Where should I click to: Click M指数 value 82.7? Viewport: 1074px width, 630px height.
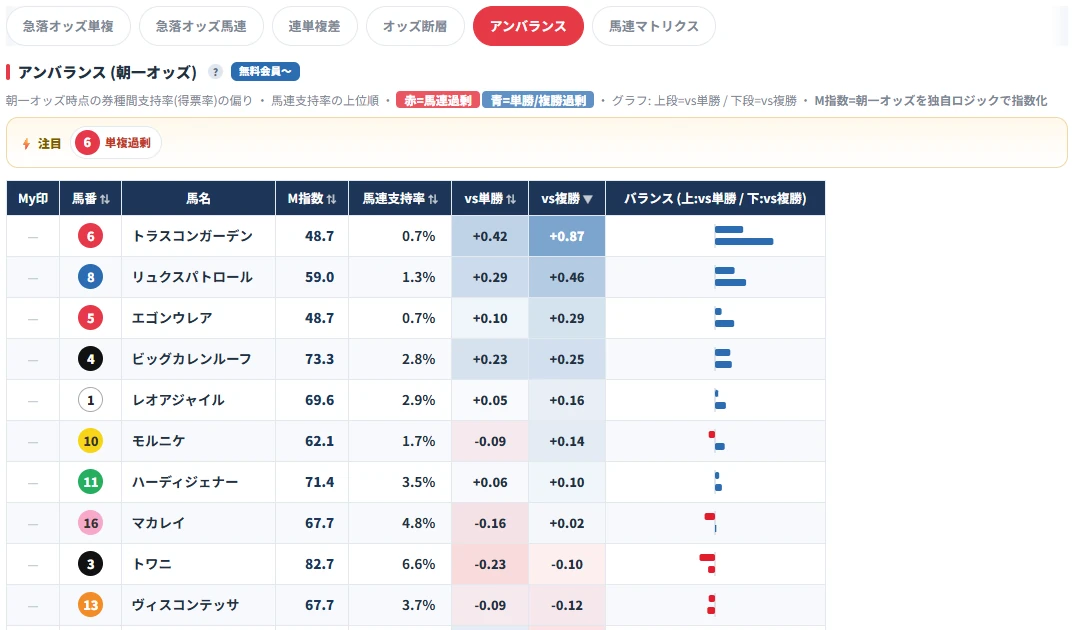point(319,564)
